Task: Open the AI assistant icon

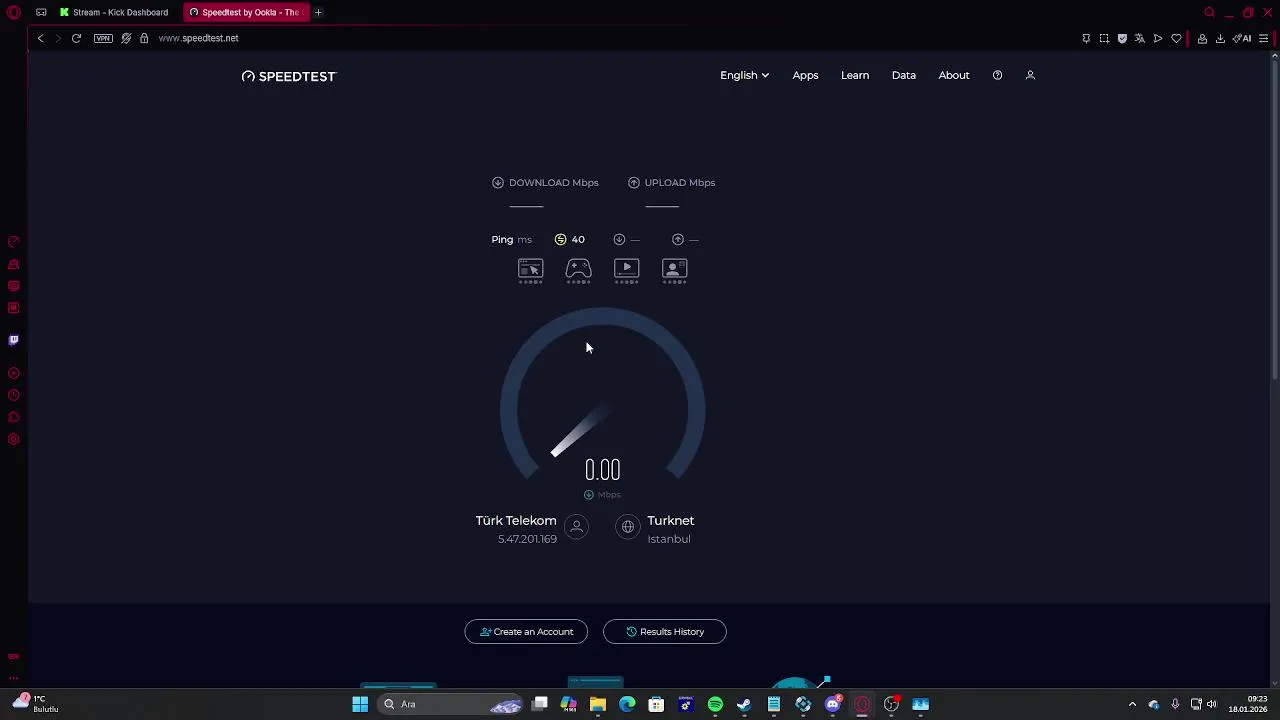Action: point(1242,38)
